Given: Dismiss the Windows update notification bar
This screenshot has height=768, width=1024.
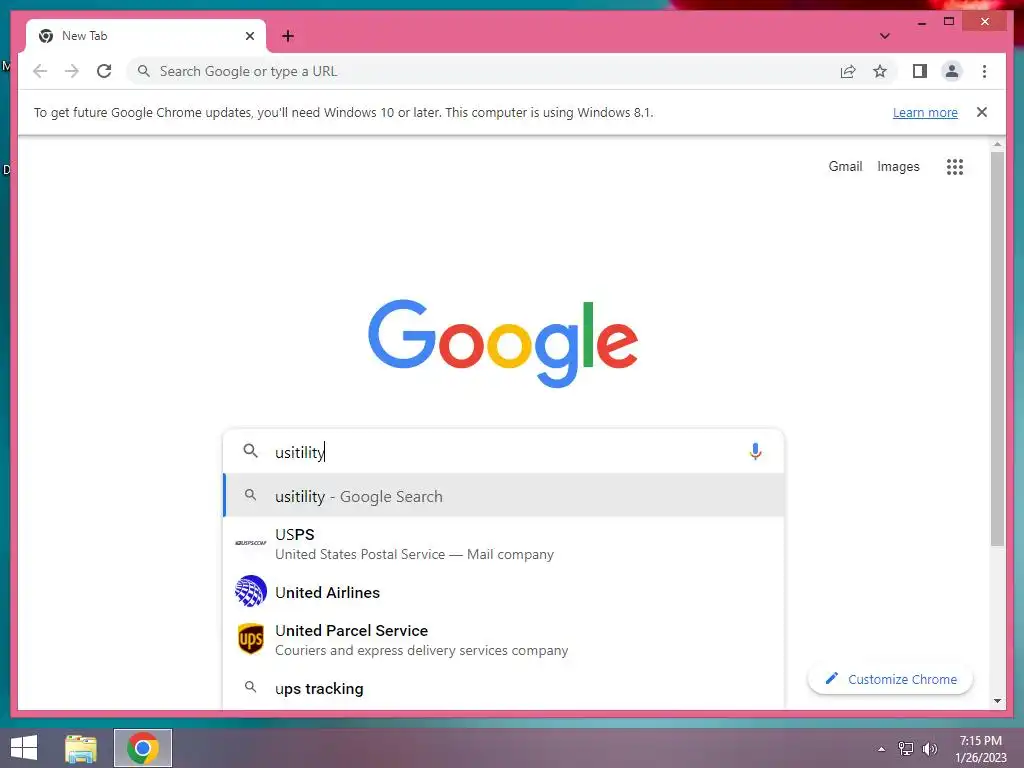Looking at the screenshot, I should (981, 112).
